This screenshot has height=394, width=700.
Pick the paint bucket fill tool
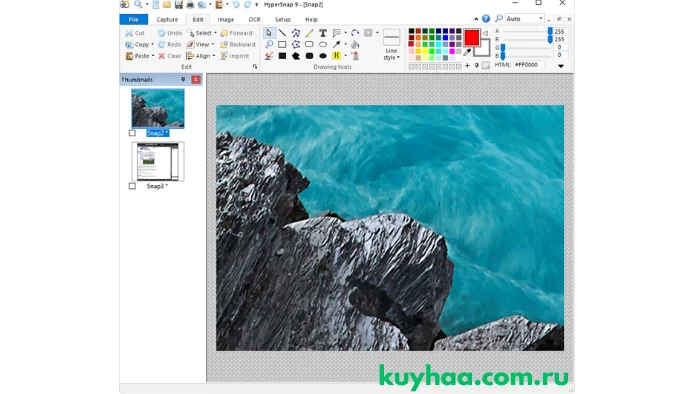point(355,45)
